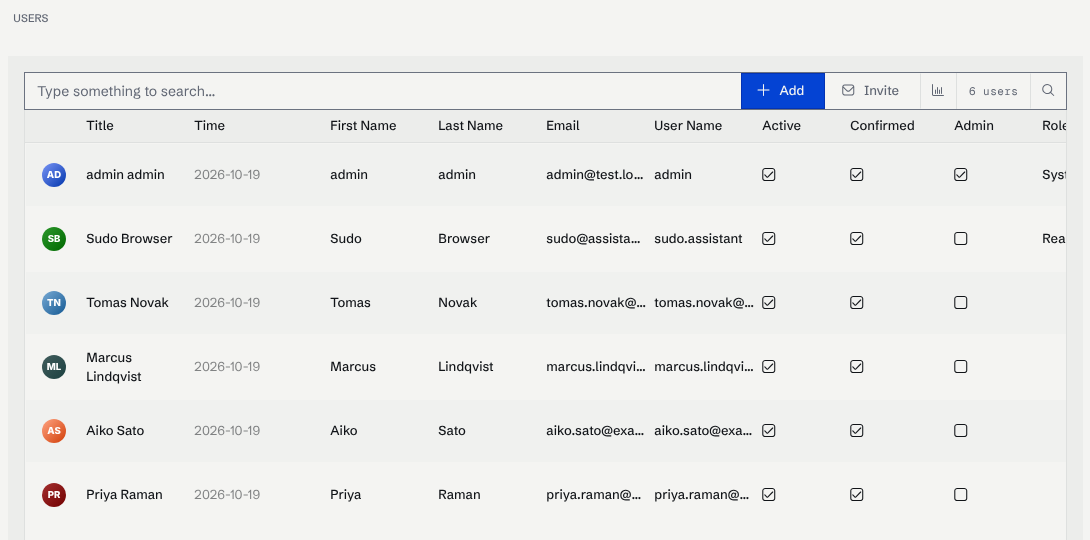Toggle Confirmed checkbox for Tomas Novak
1090x540 pixels.
tap(857, 303)
